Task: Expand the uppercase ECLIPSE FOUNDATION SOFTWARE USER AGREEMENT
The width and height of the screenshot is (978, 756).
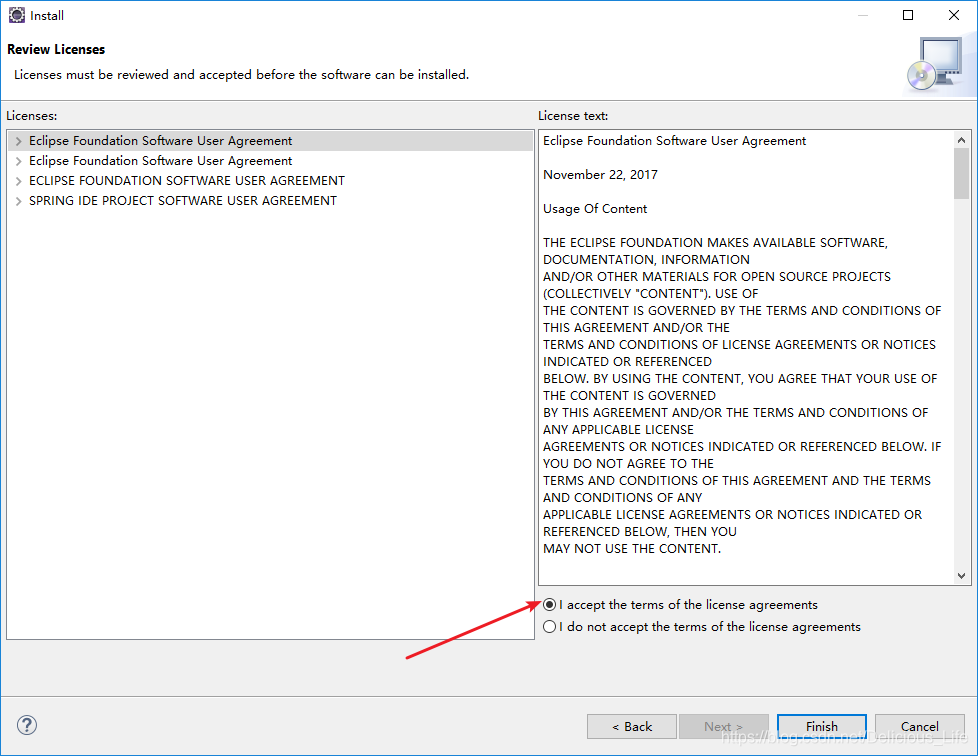Action: 19,181
